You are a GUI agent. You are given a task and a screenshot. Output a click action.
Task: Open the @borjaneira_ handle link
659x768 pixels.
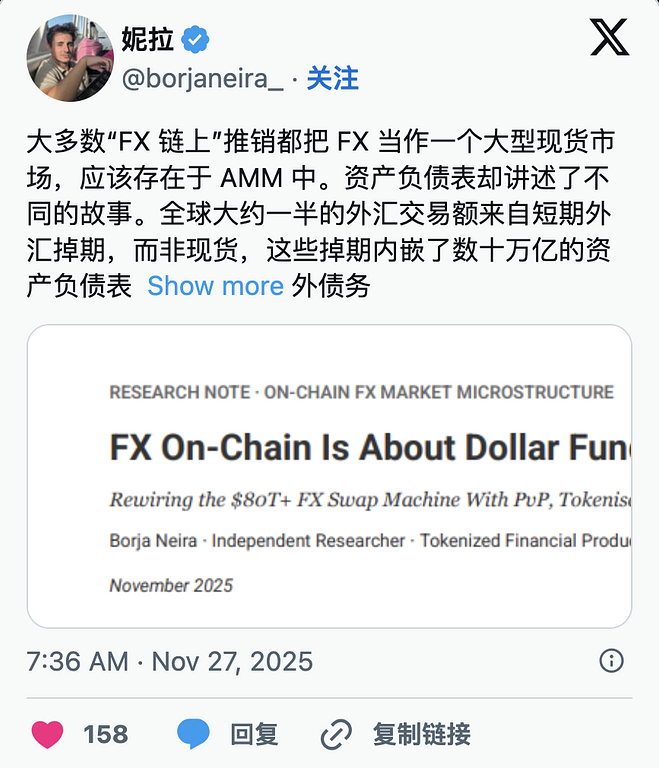click(202, 79)
